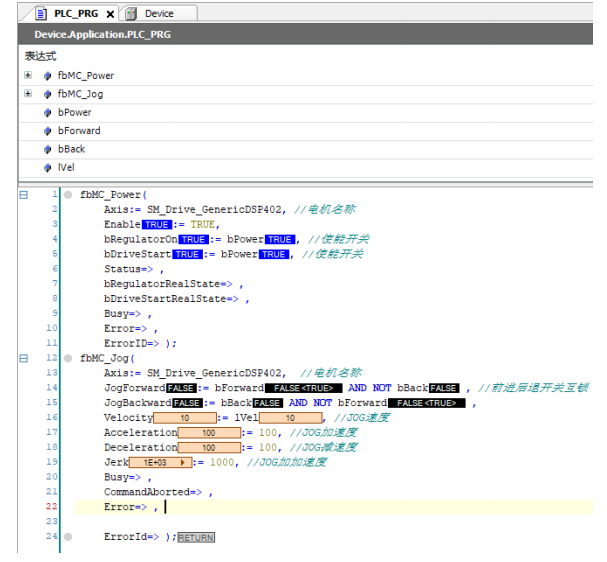
Task: Click bDriveStartRealState=> on line 8
Action: 171,299
